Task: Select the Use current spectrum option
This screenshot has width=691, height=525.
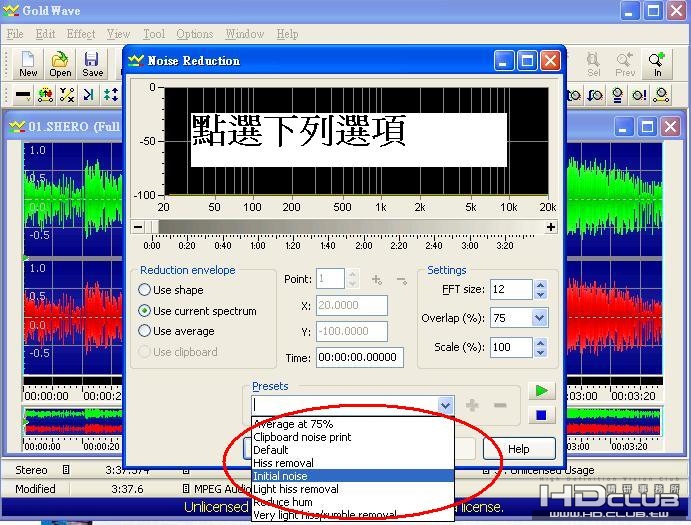Action: (144, 311)
